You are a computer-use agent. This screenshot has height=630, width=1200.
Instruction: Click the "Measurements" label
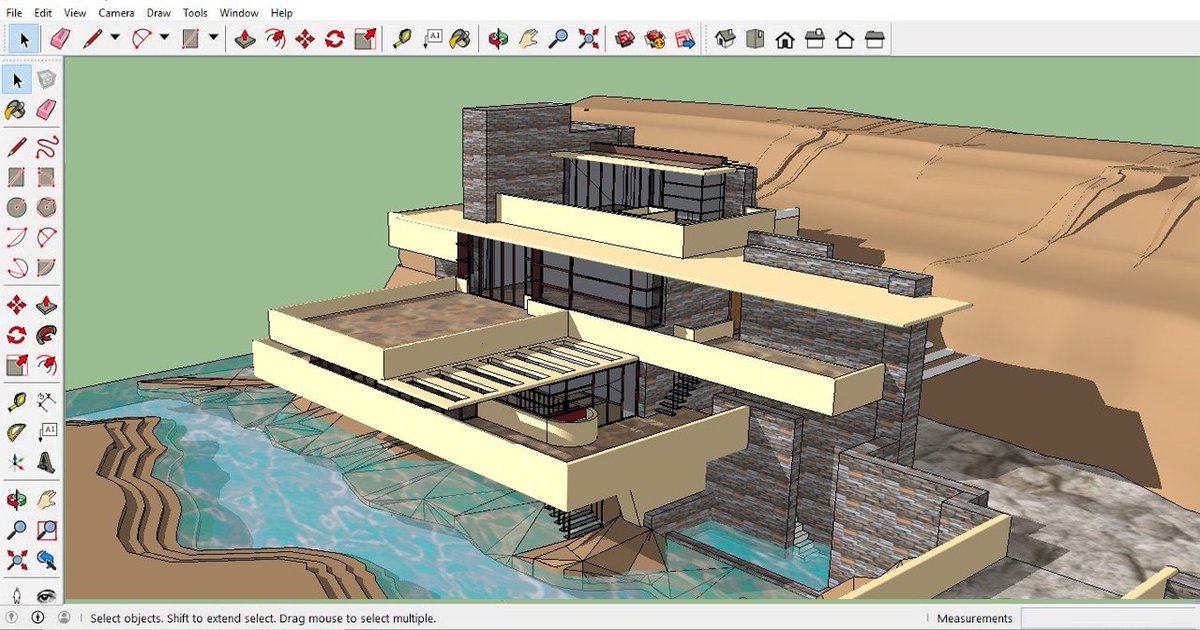(974, 618)
